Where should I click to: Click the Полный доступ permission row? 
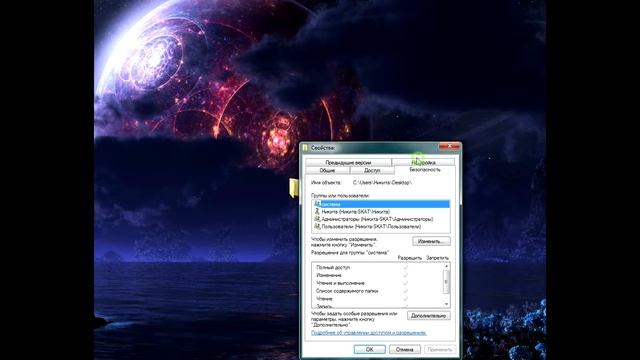click(x=378, y=267)
